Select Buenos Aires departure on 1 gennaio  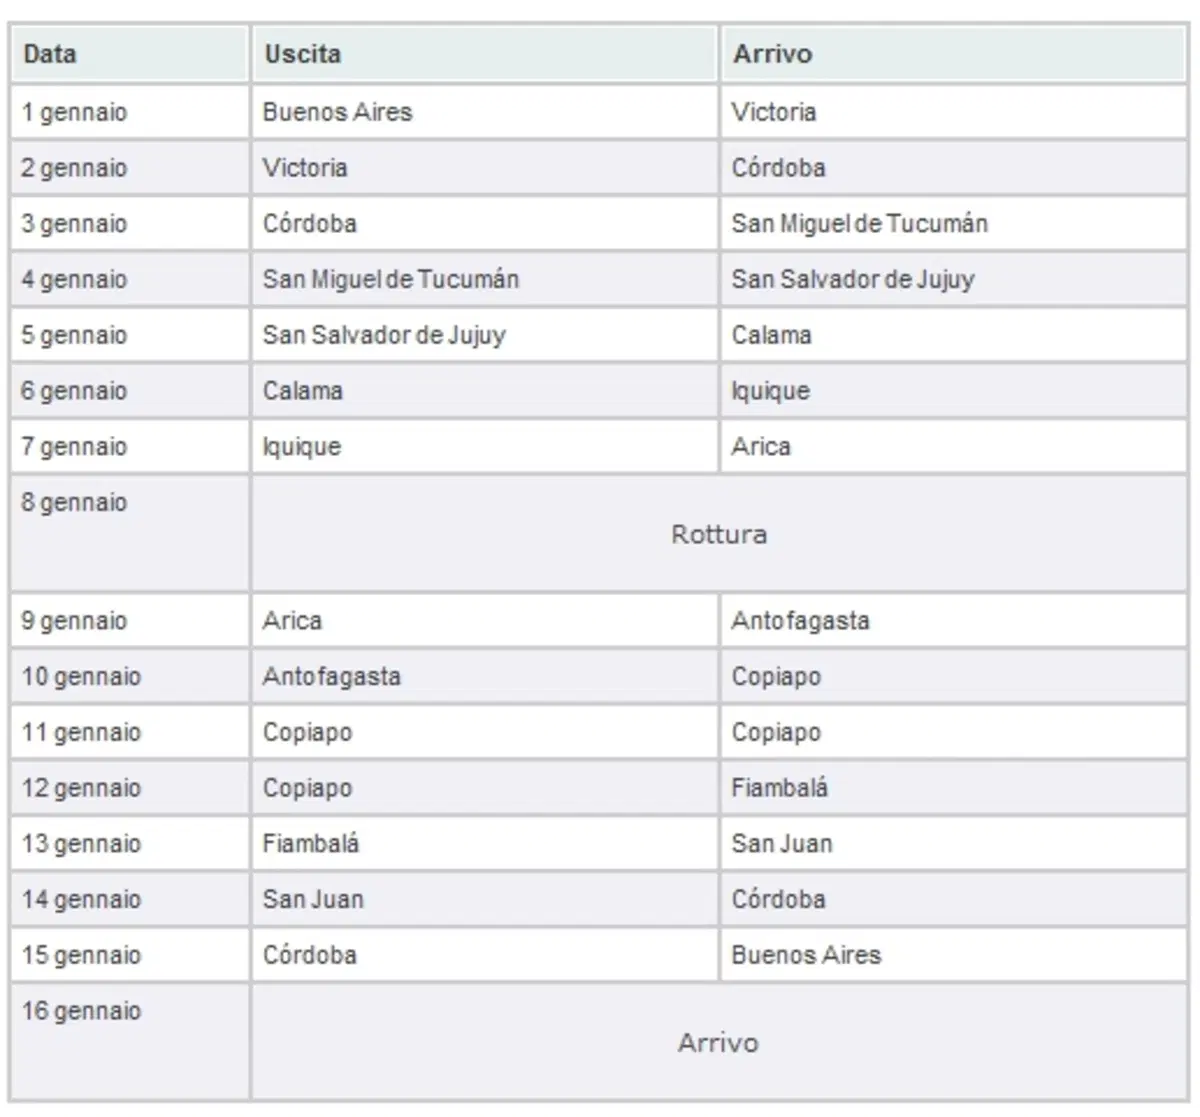click(485, 112)
